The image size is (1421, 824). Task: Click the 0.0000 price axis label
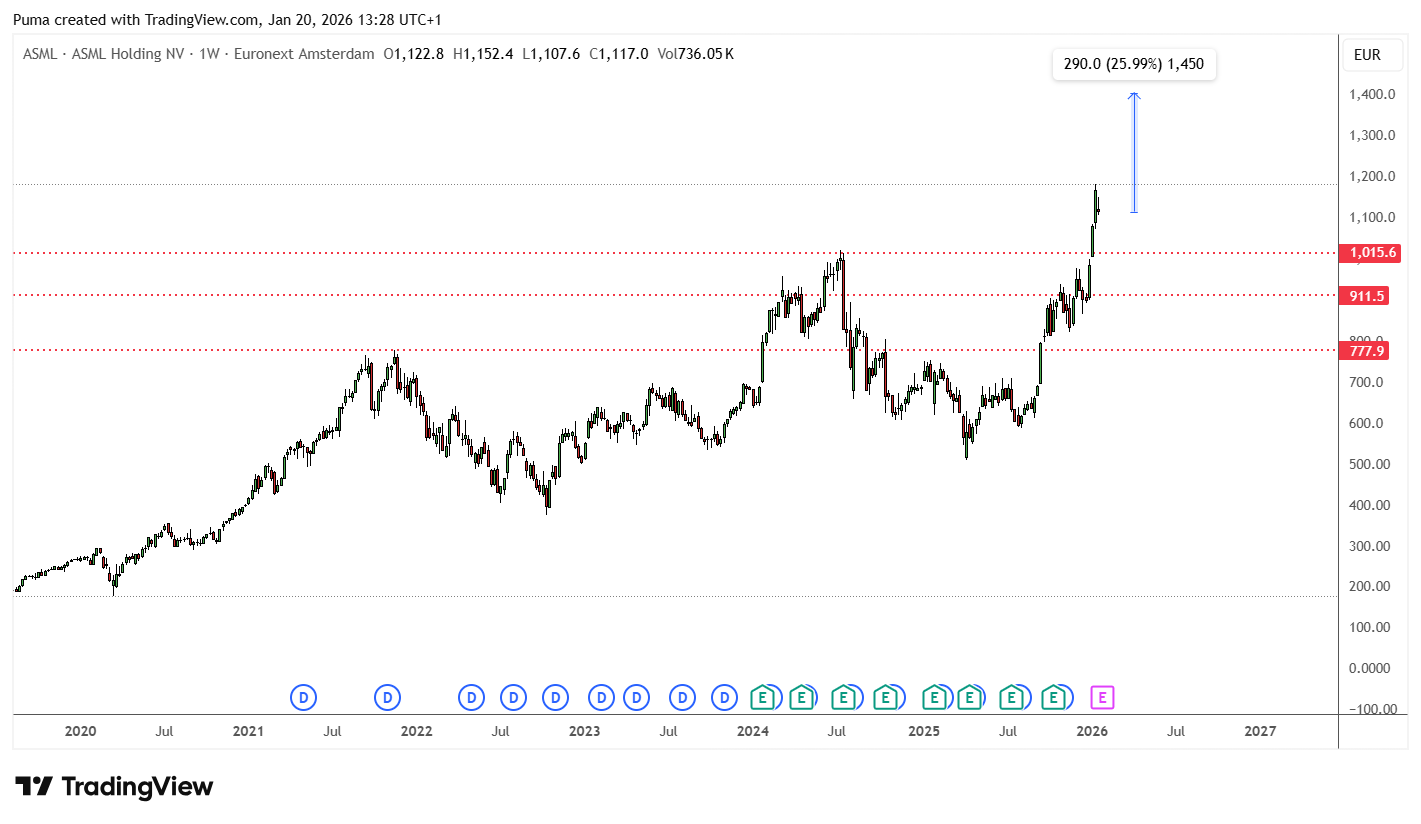pyautogui.click(x=1369, y=668)
